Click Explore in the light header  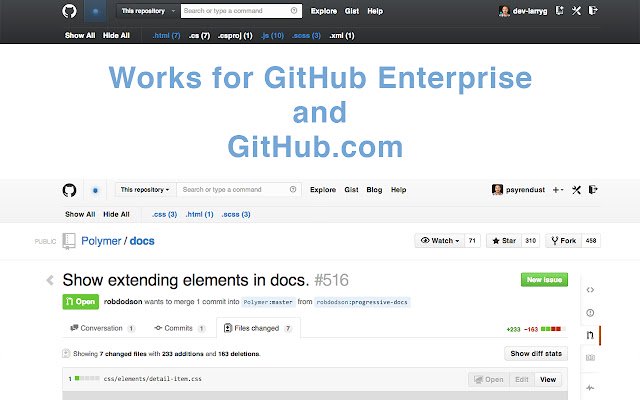(323, 190)
